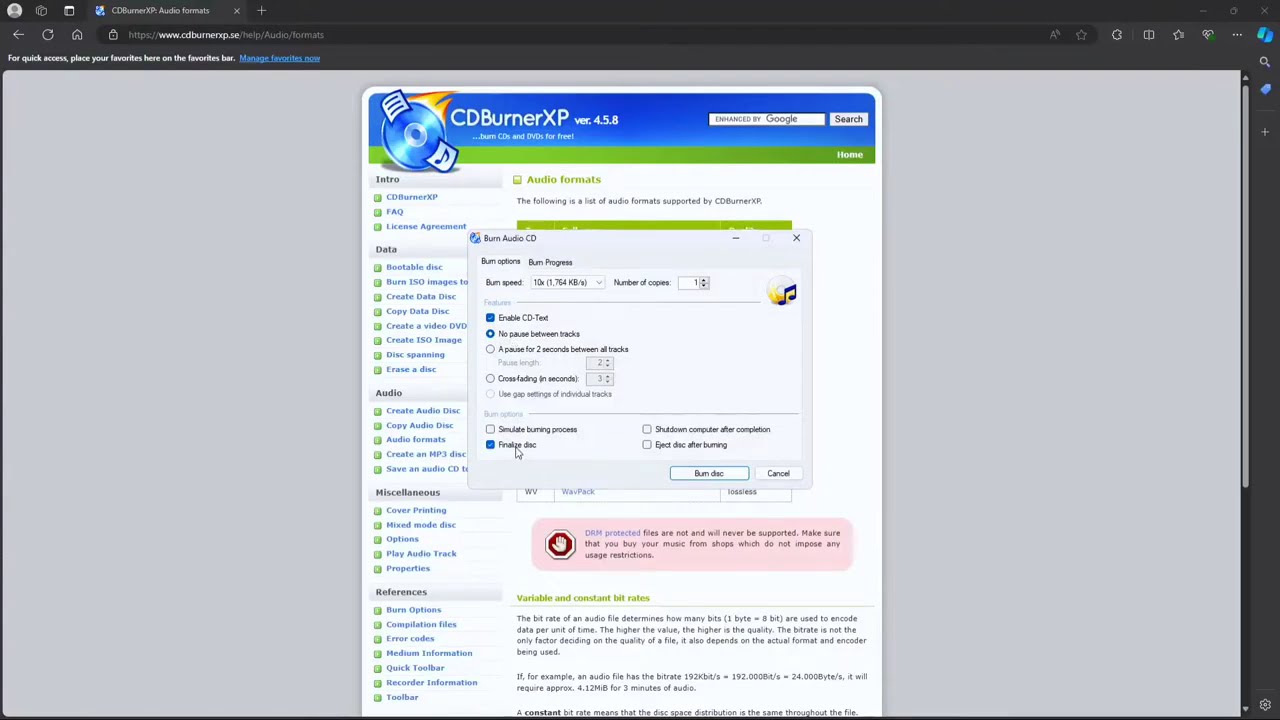Click the sidebar plus icon to add app
The height and width of the screenshot is (720, 1280).
(x=1265, y=132)
